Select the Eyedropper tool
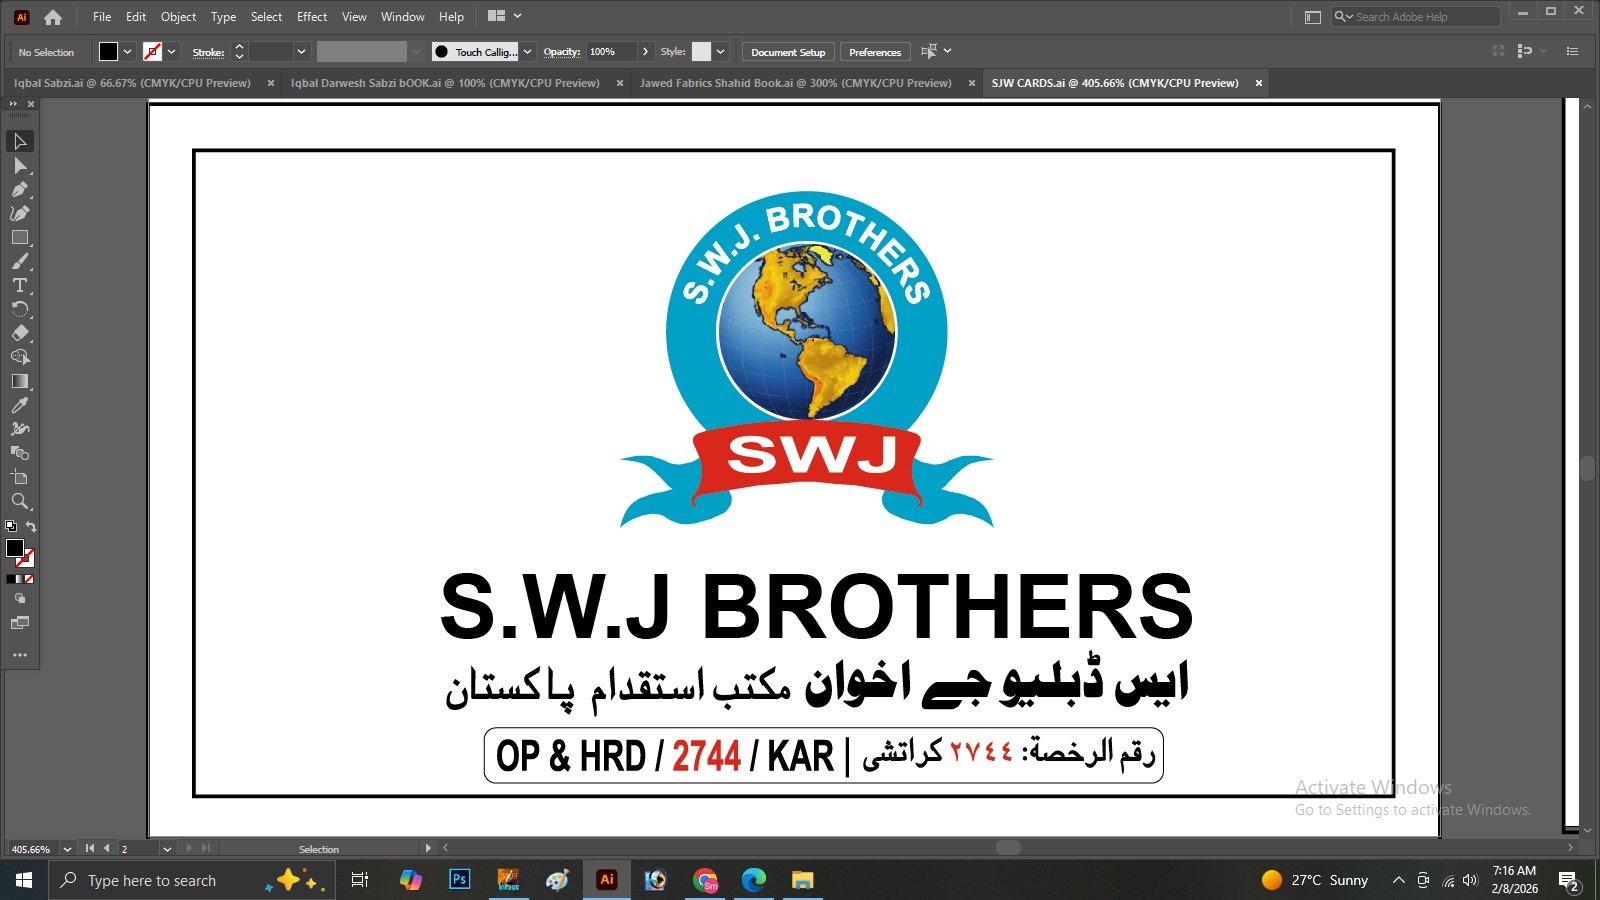The height and width of the screenshot is (900, 1600). [20, 405]
